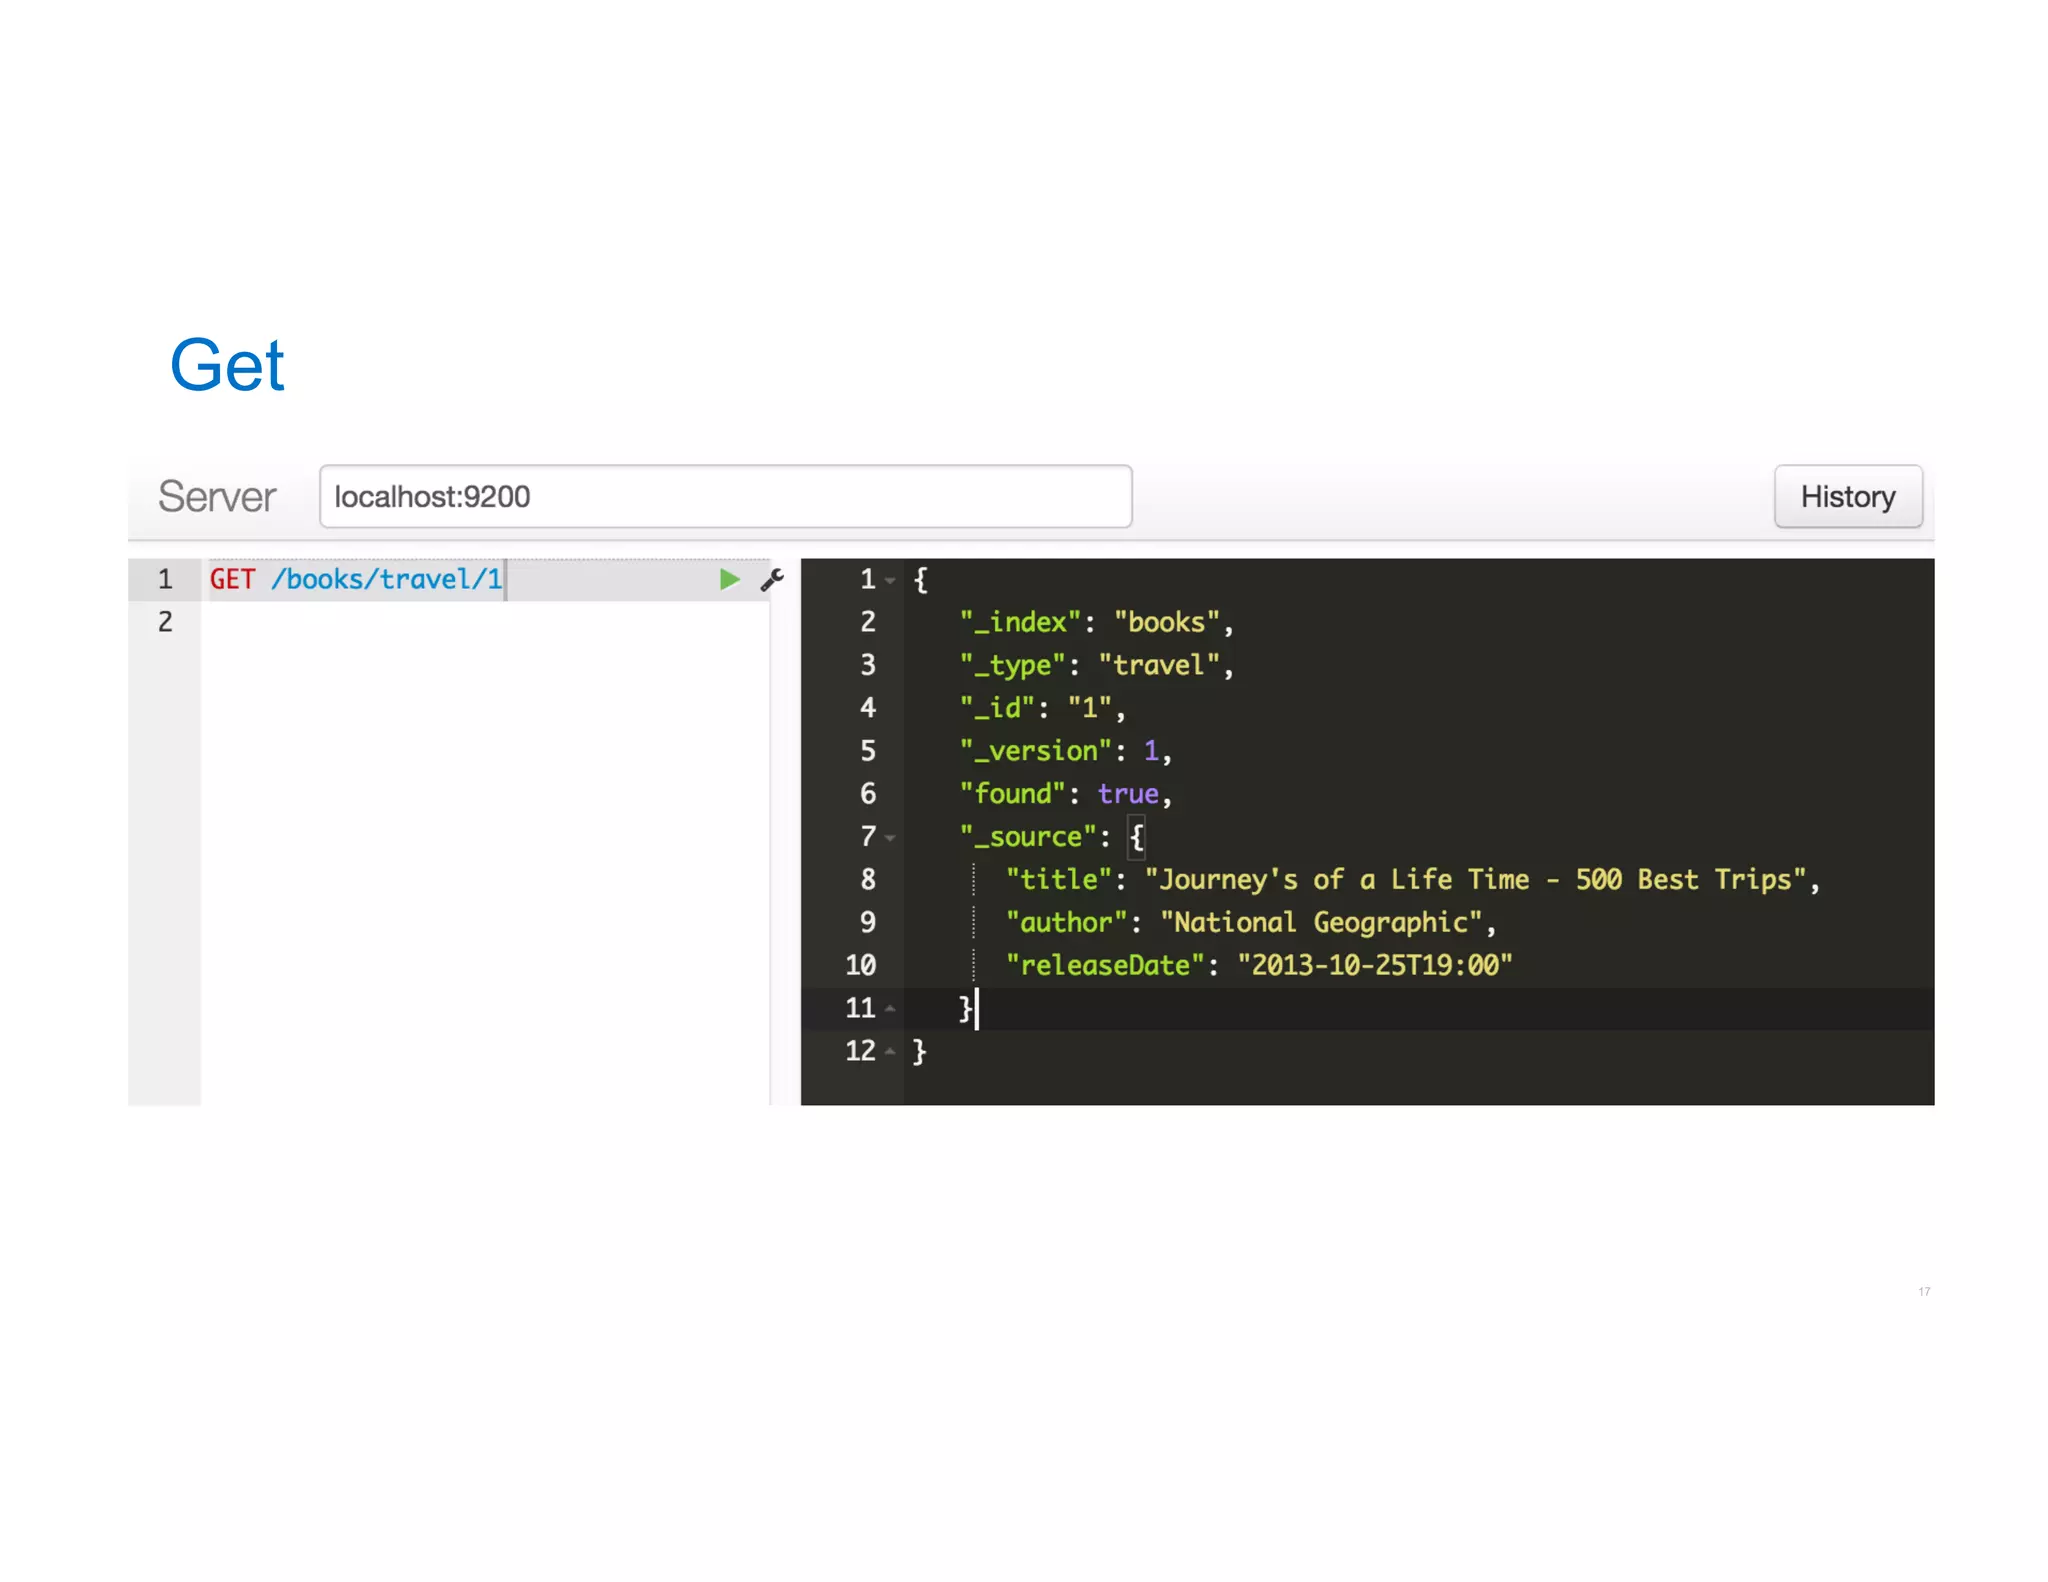Click the "releaseDate" timestamp value

(1374, 965)
